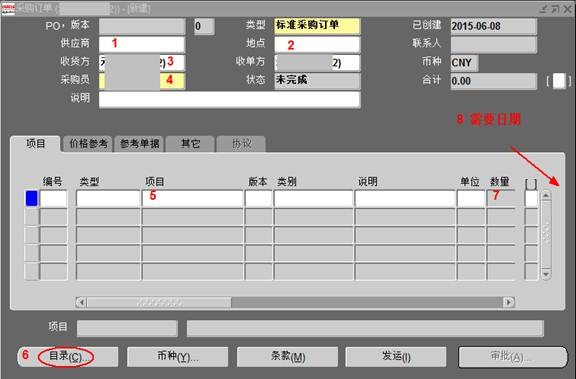Click the 币种 field showing CNY
This screenshot has width=576, height=379.
click(464, 63)
